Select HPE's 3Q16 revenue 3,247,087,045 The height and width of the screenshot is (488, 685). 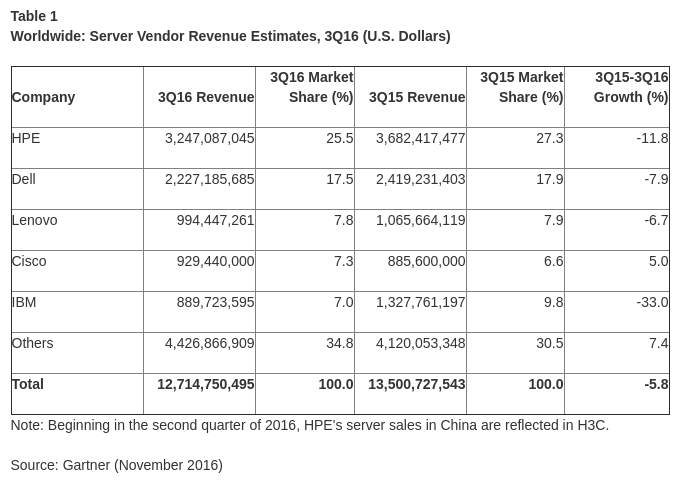click(x=209, y=138)
